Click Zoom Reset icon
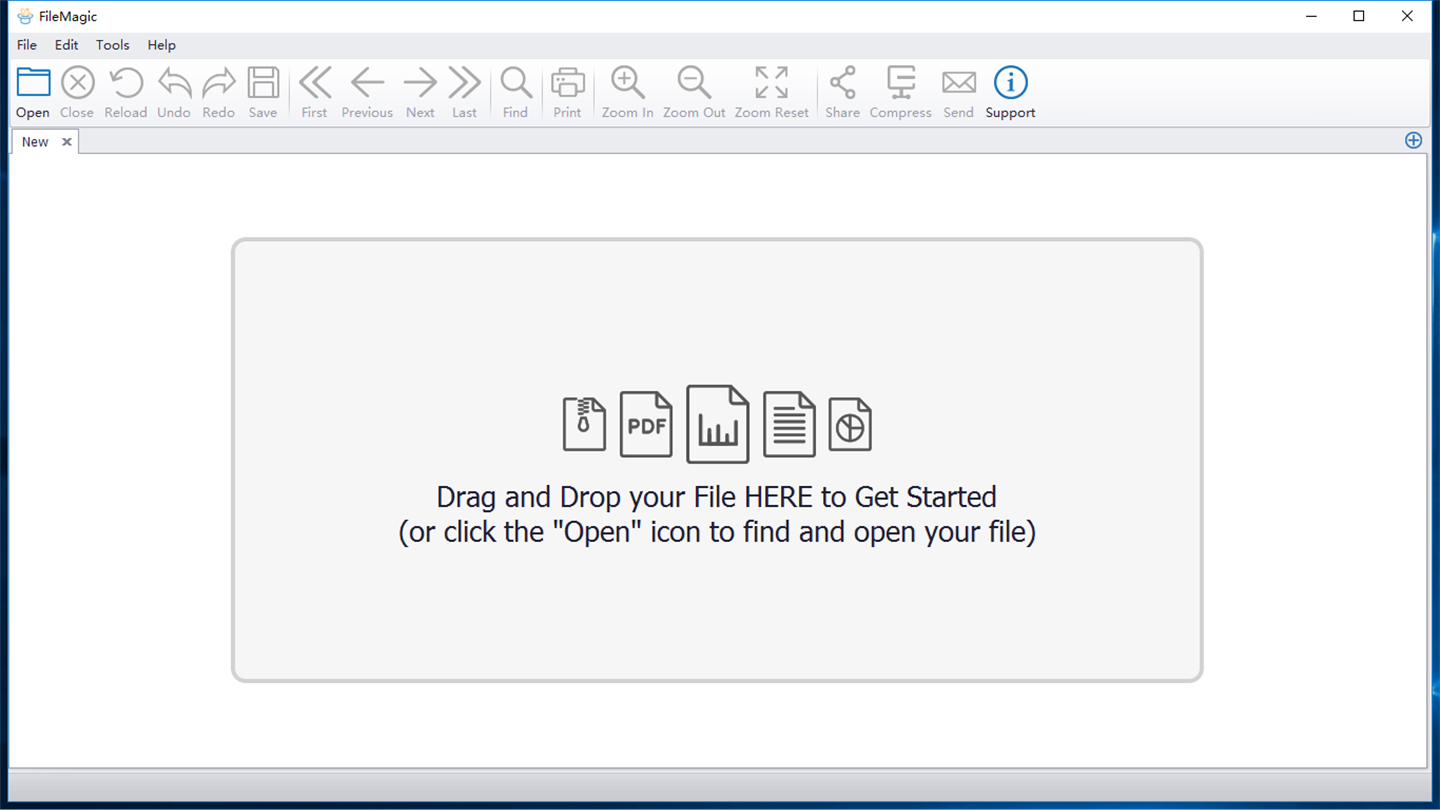The height and width of the screenshot is (810, 1440). tap(772, 83)
